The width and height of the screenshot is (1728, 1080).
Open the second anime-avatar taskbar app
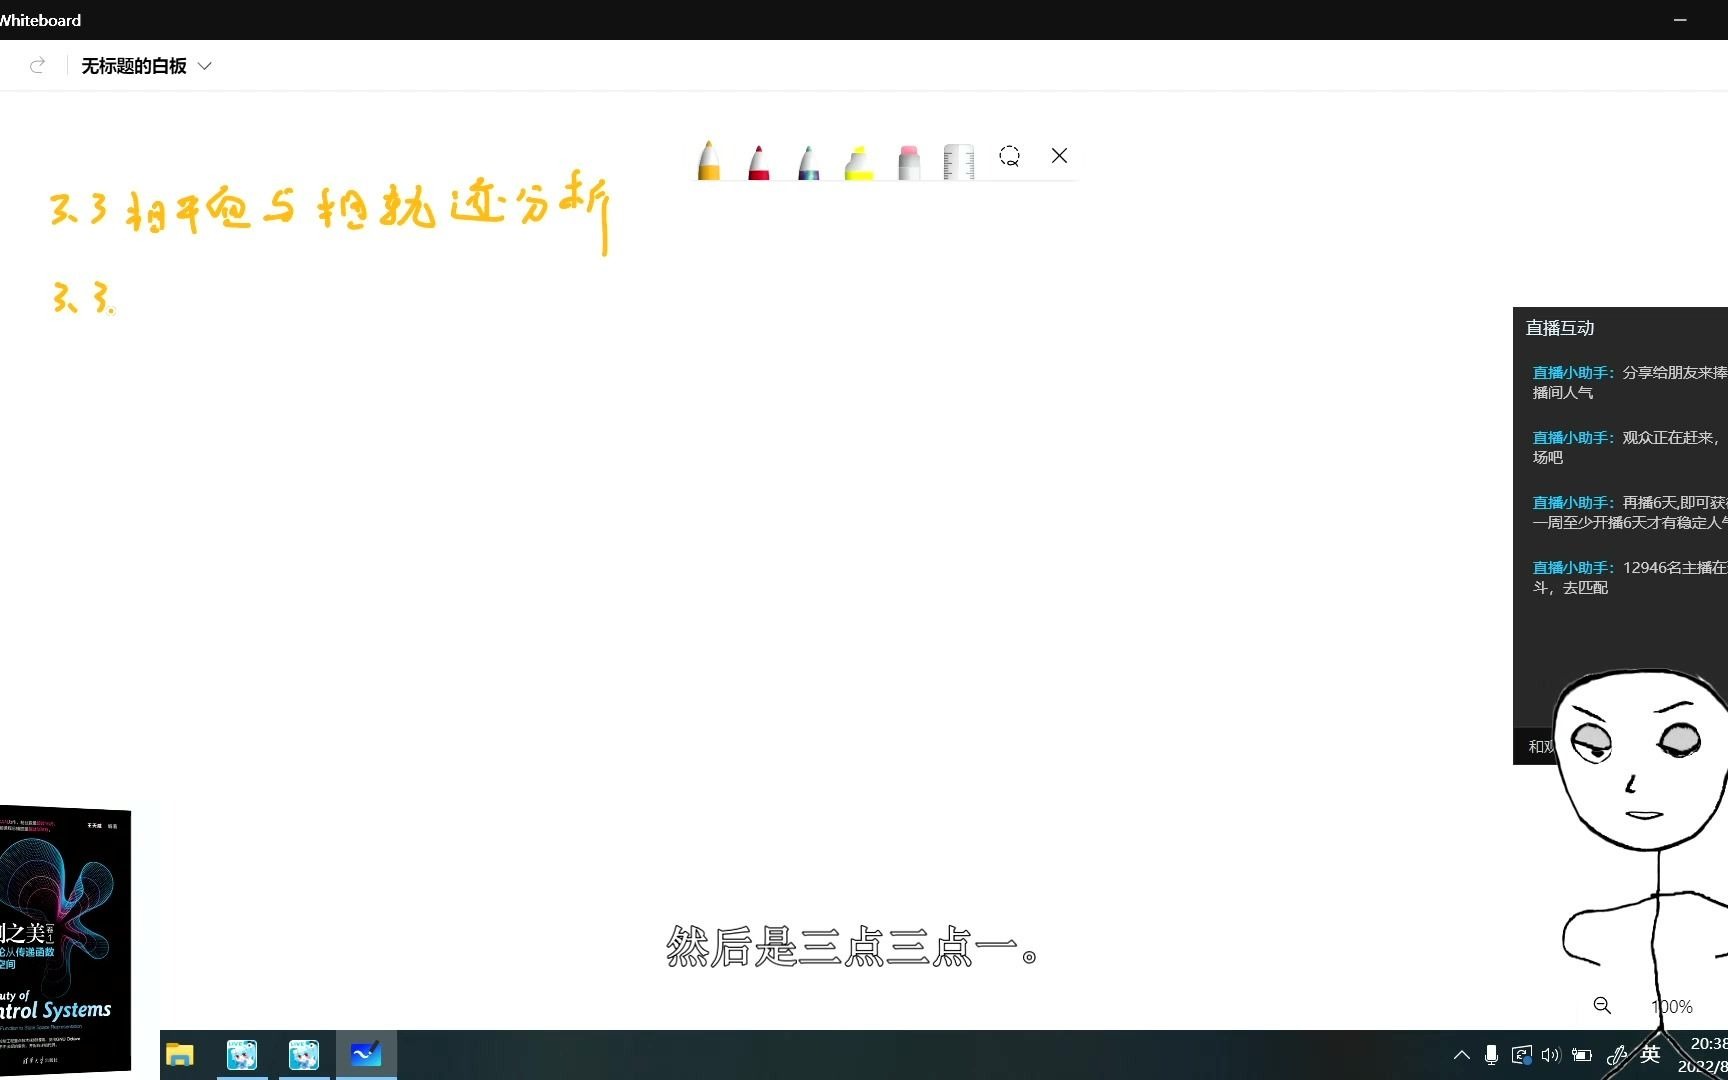[304, 1055]
